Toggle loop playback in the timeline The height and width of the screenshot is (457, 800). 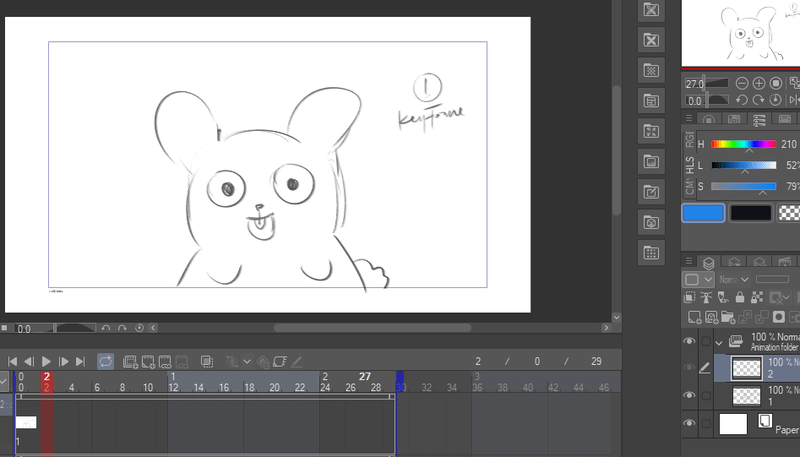pos(105,361)
